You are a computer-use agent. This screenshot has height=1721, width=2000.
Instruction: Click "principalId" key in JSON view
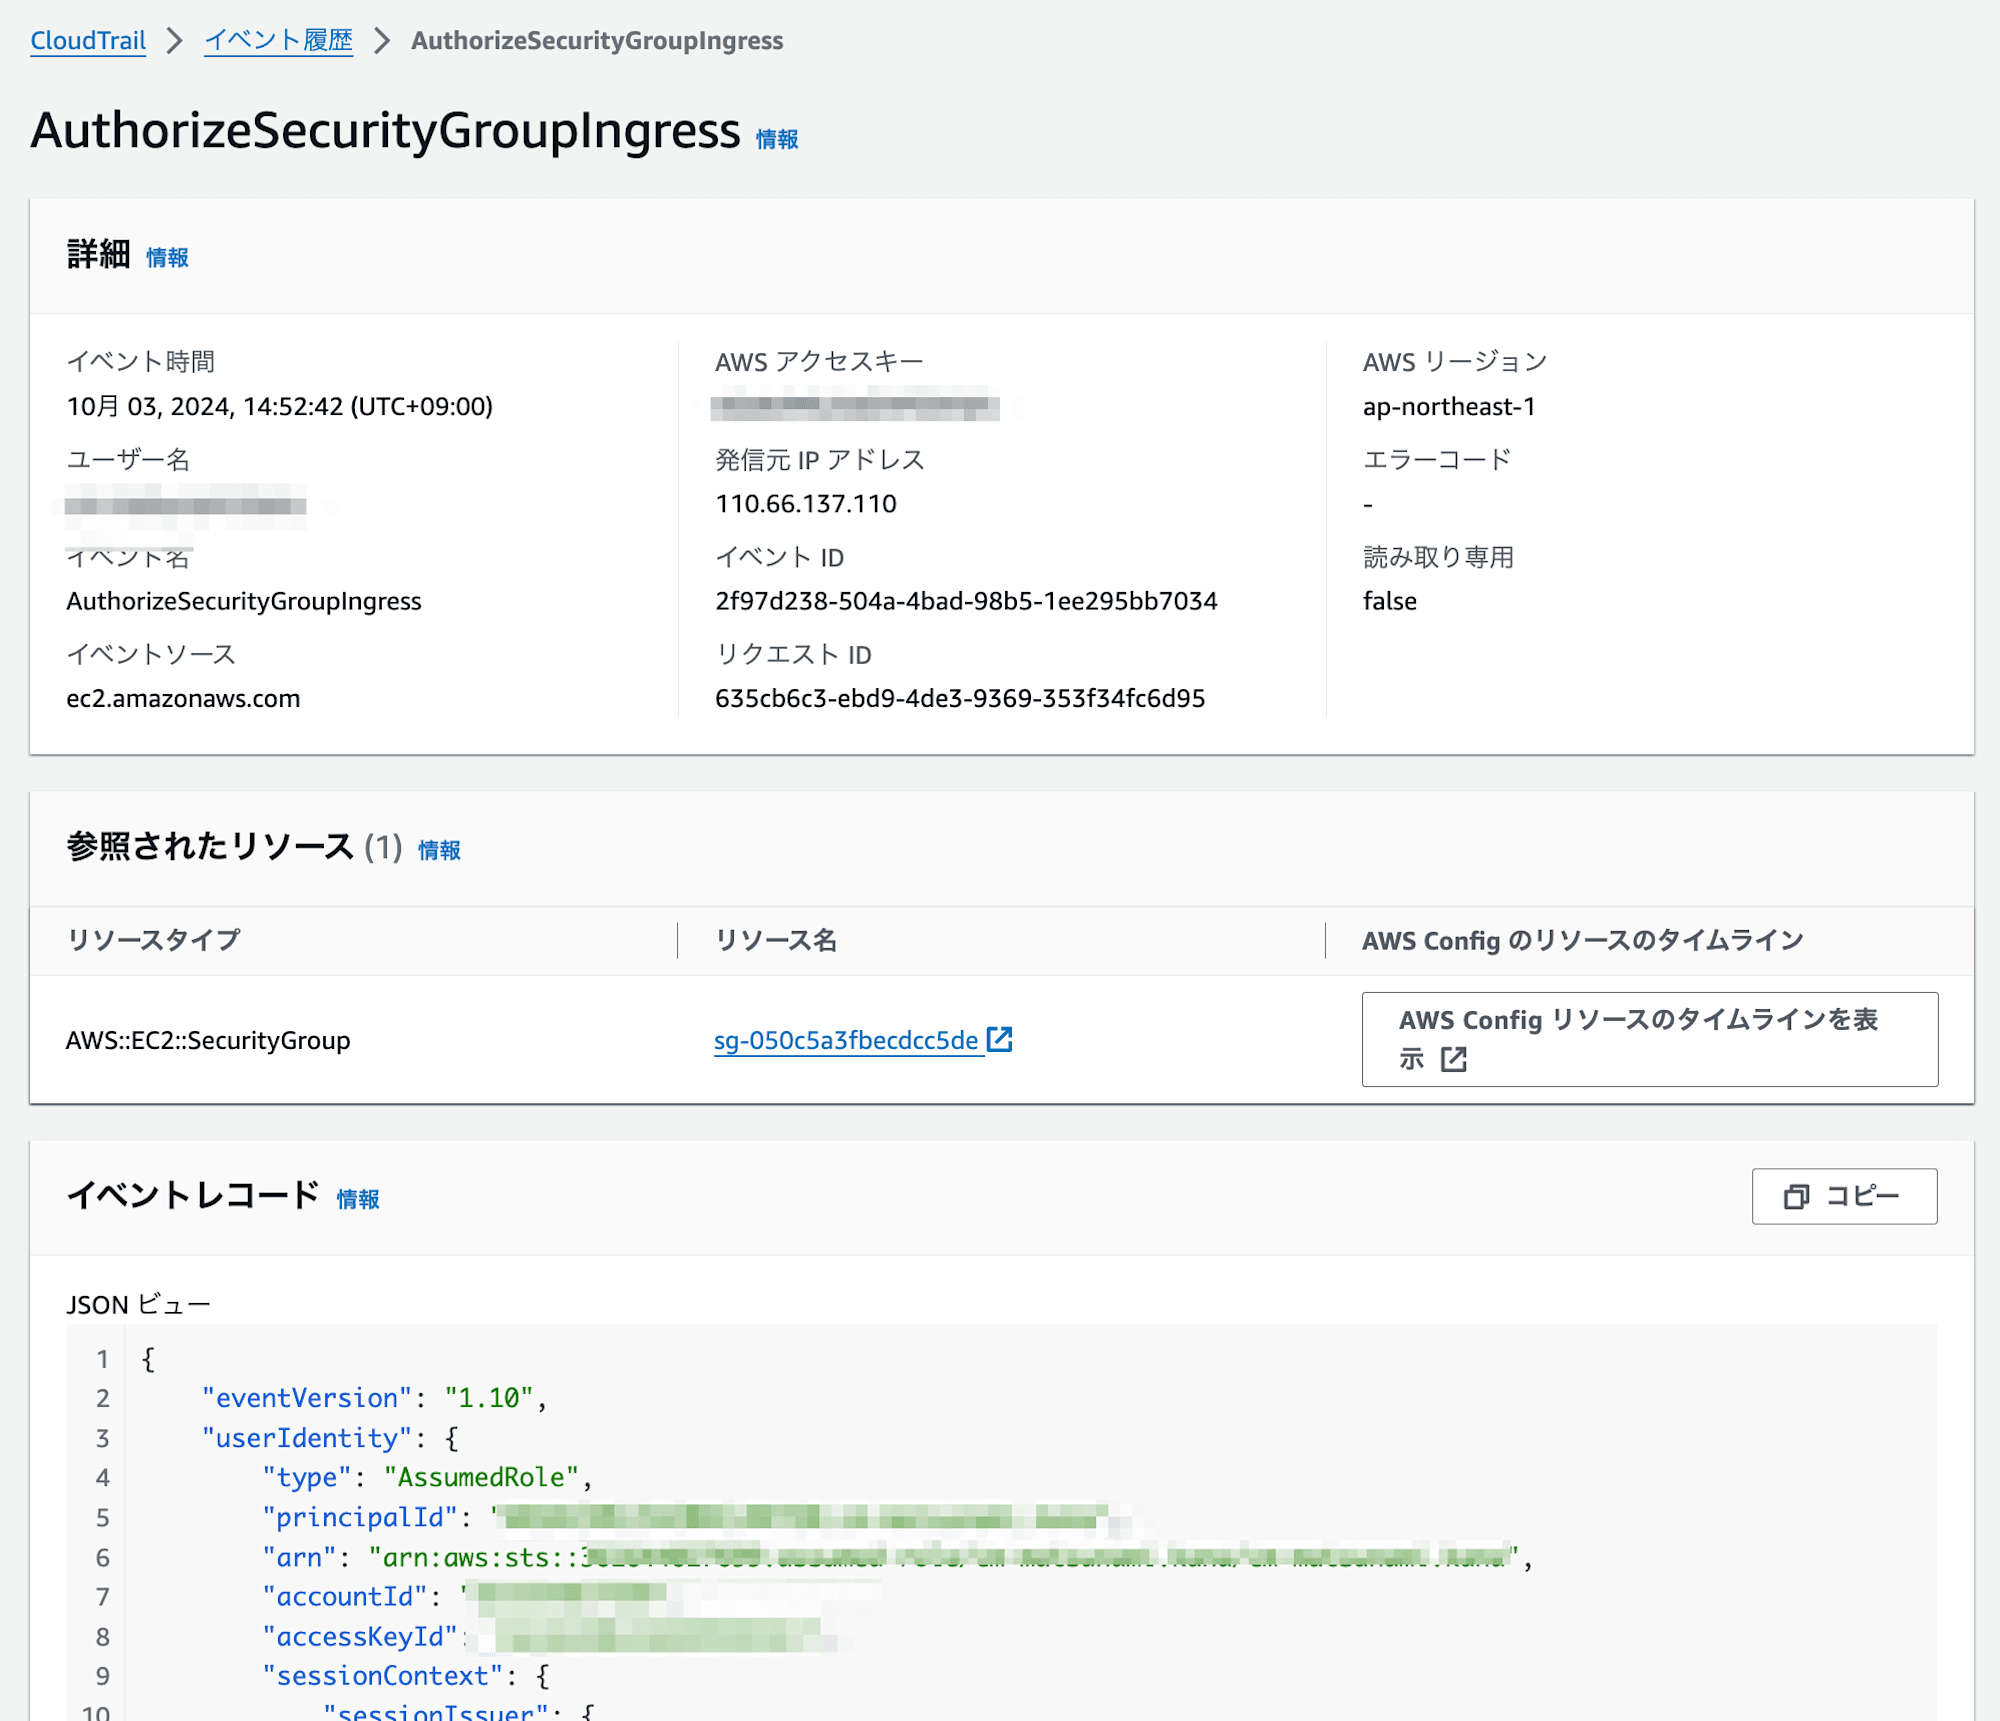(x=359, y=1517)
